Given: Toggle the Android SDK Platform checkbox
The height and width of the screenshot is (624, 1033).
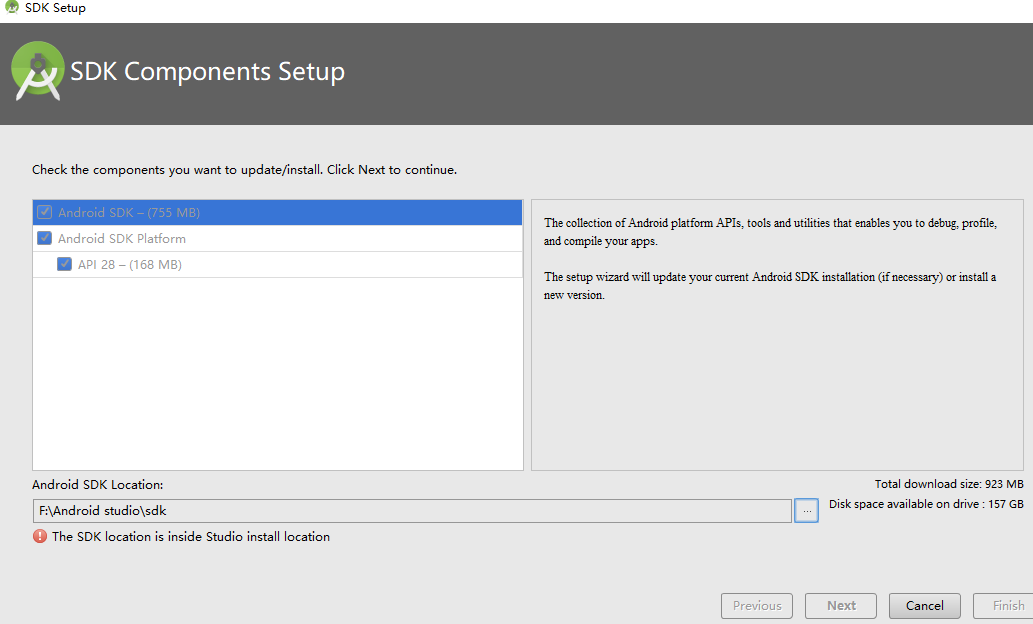Looking at the screenshot, I should (45, 238).
